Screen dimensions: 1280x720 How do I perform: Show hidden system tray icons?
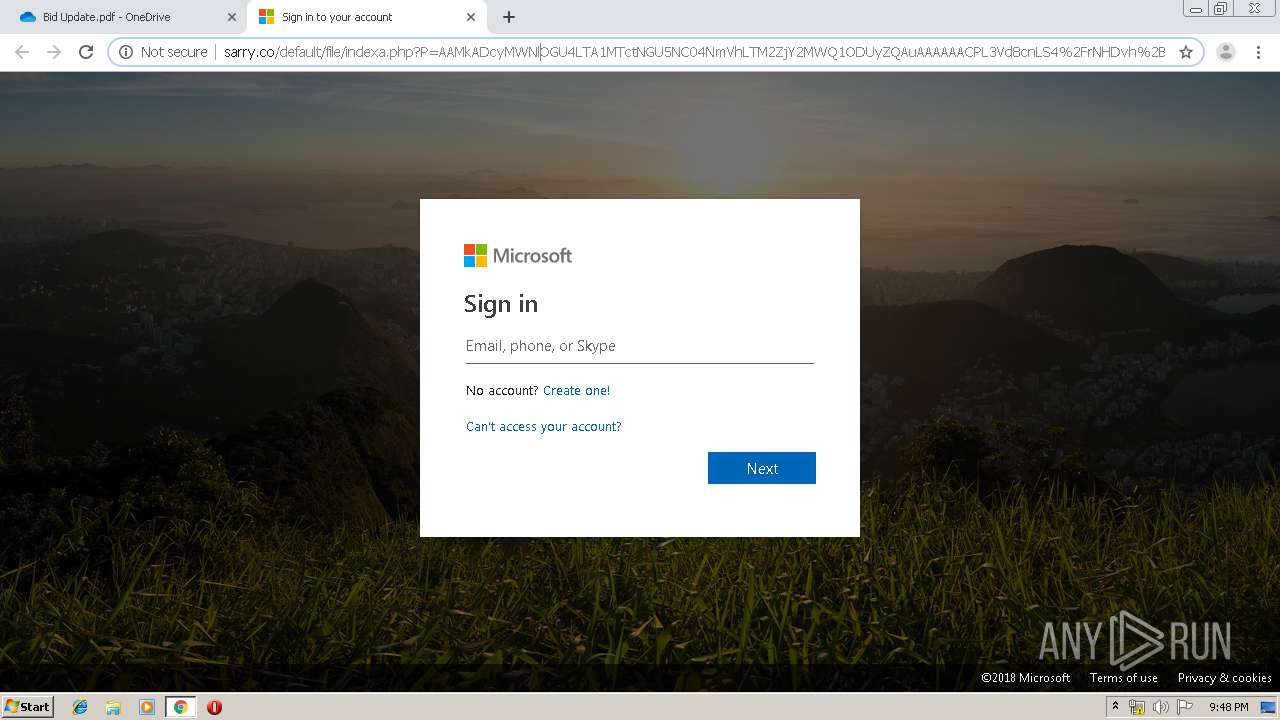coord(1116,707)
